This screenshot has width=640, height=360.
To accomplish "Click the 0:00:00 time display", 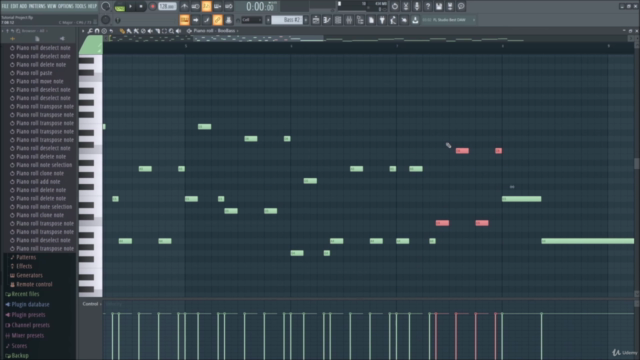I will (x=260, y=7).
